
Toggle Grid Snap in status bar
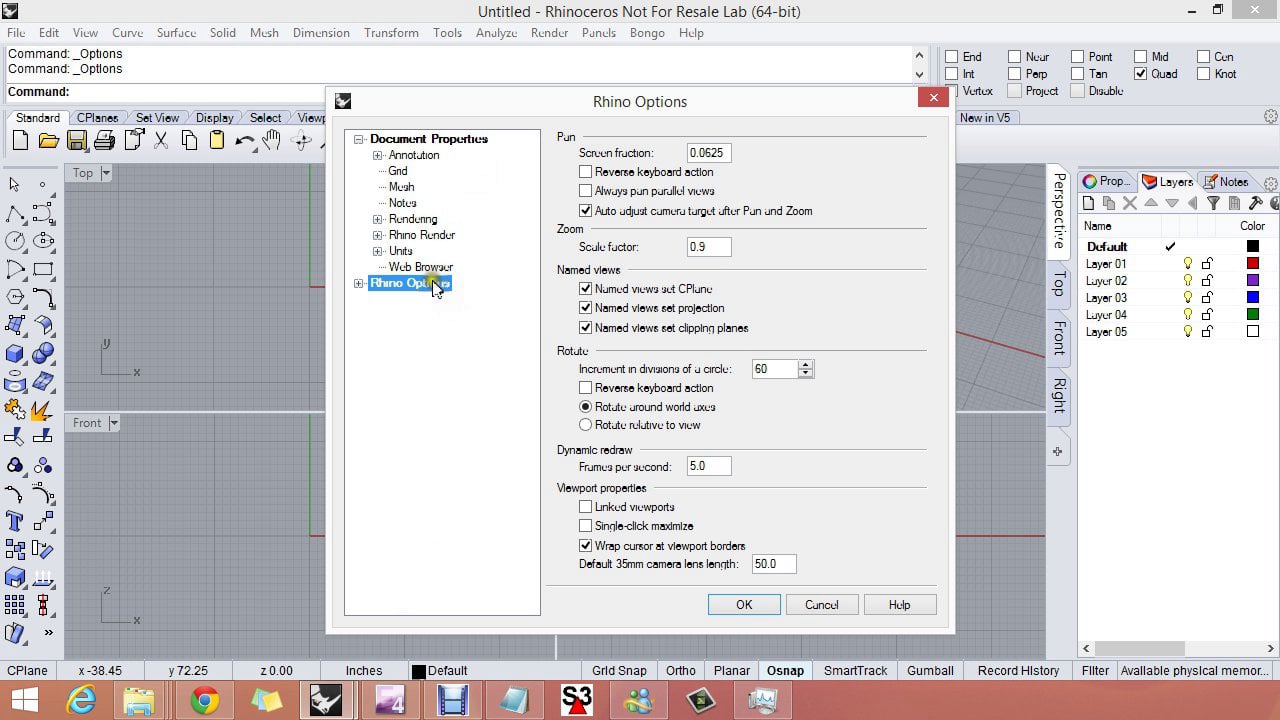pyautogui.click(x=619, y=671)
